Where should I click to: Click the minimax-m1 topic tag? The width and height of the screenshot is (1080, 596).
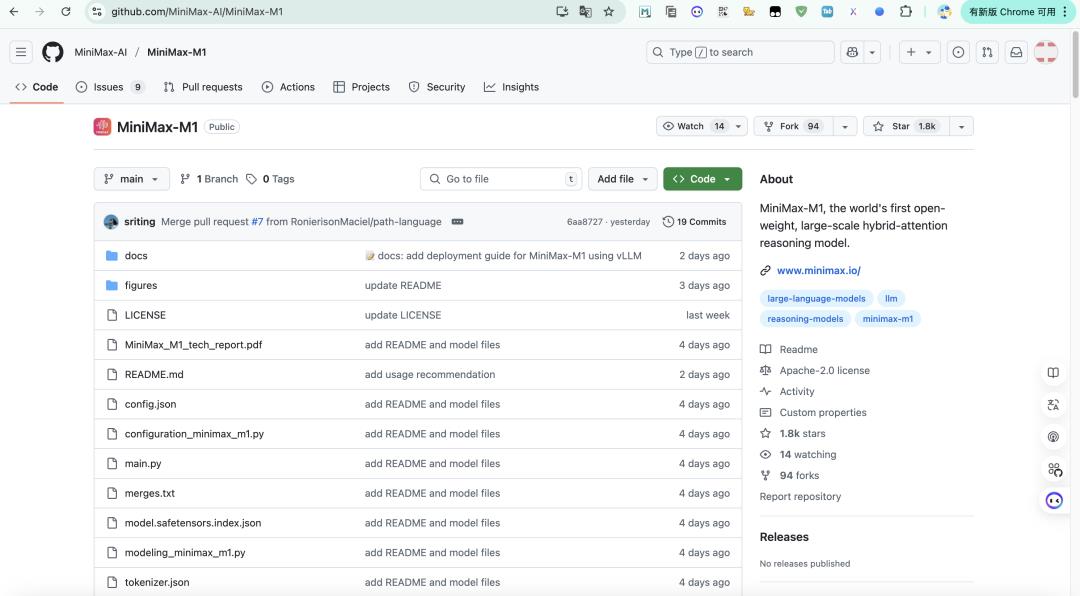pyautogui.click(x=888, y=318)
